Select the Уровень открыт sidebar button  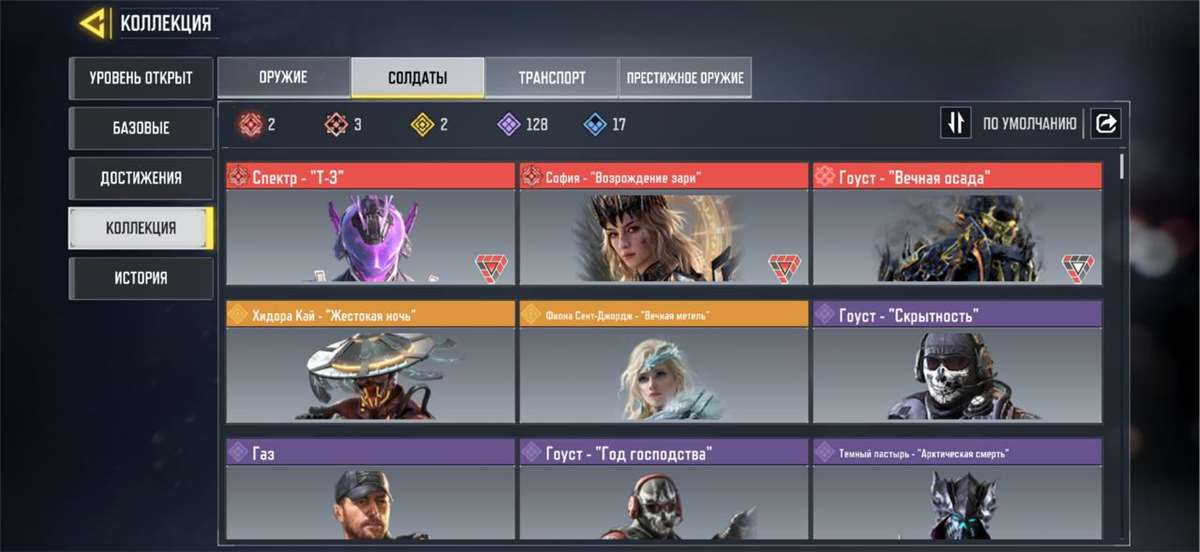(141, 78)
